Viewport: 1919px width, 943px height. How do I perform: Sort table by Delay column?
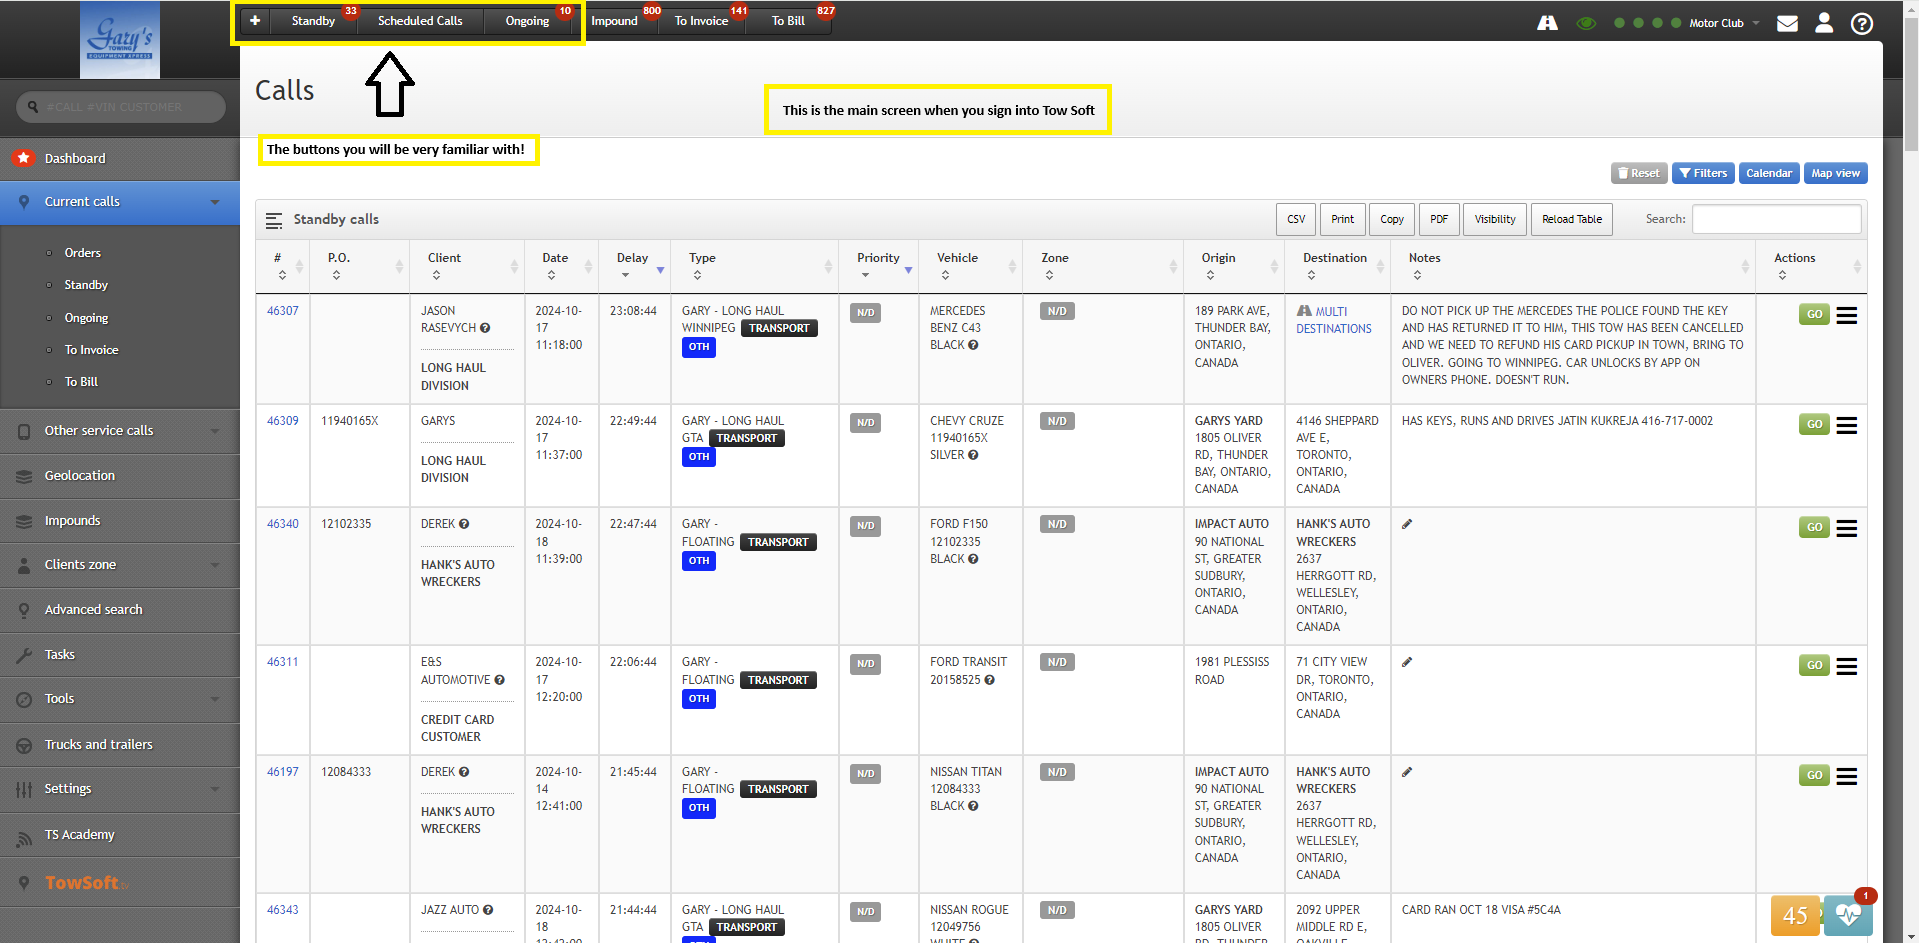(x=634, y=266)
